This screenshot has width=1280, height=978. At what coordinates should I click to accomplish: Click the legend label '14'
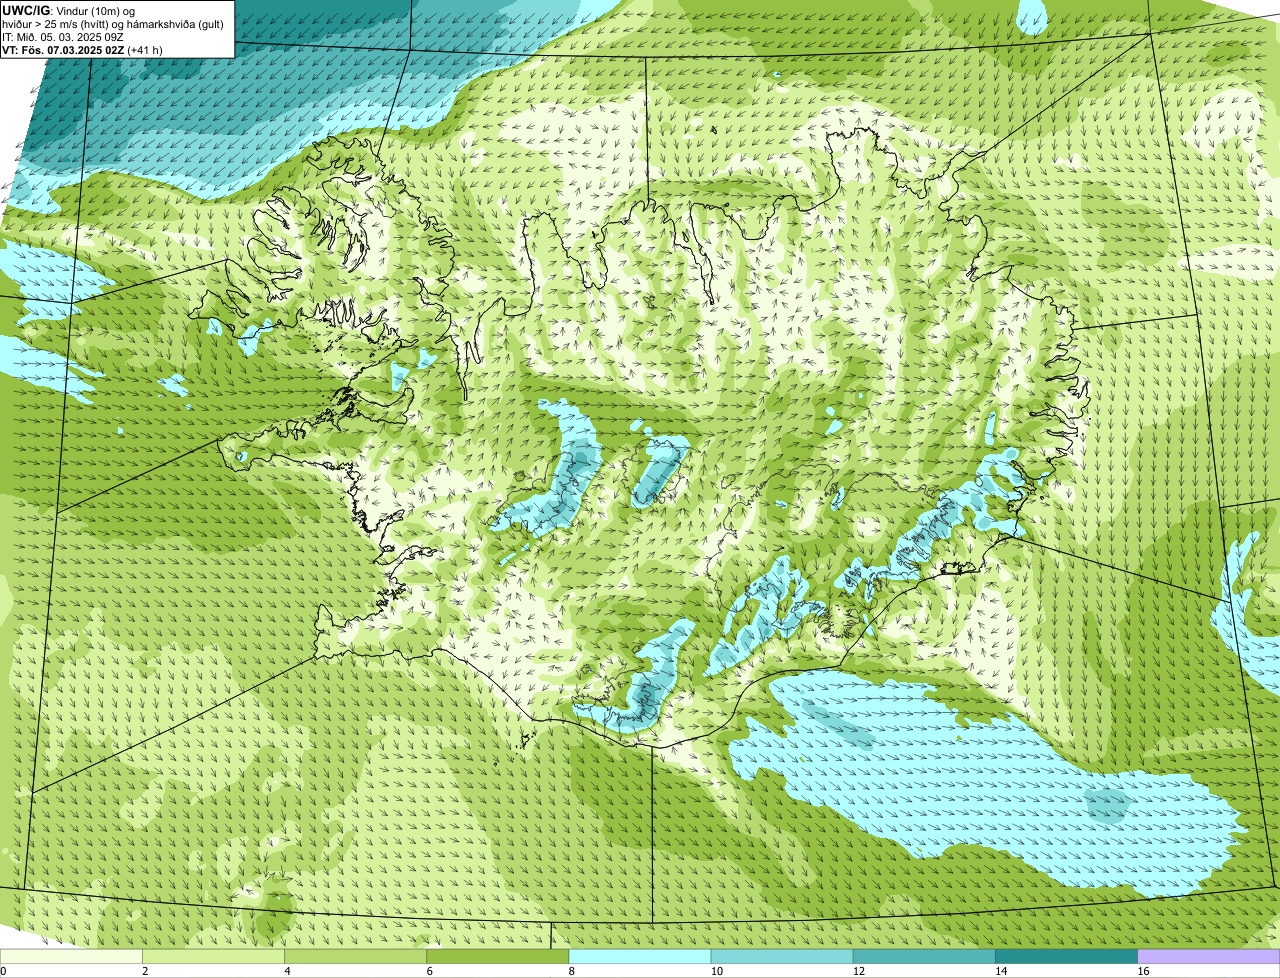click(x=999, y=971)
